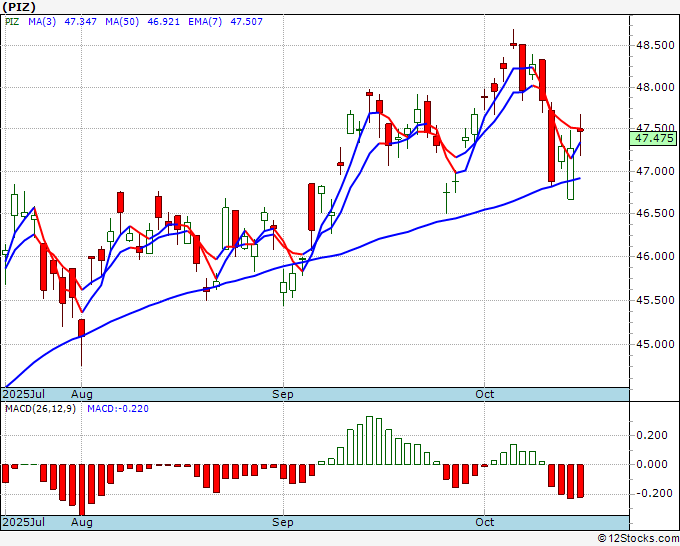The width and height of the screenshot is (680, 546).
Task: Click 2025Jul on the price chart axis
Action: (23, 394)
